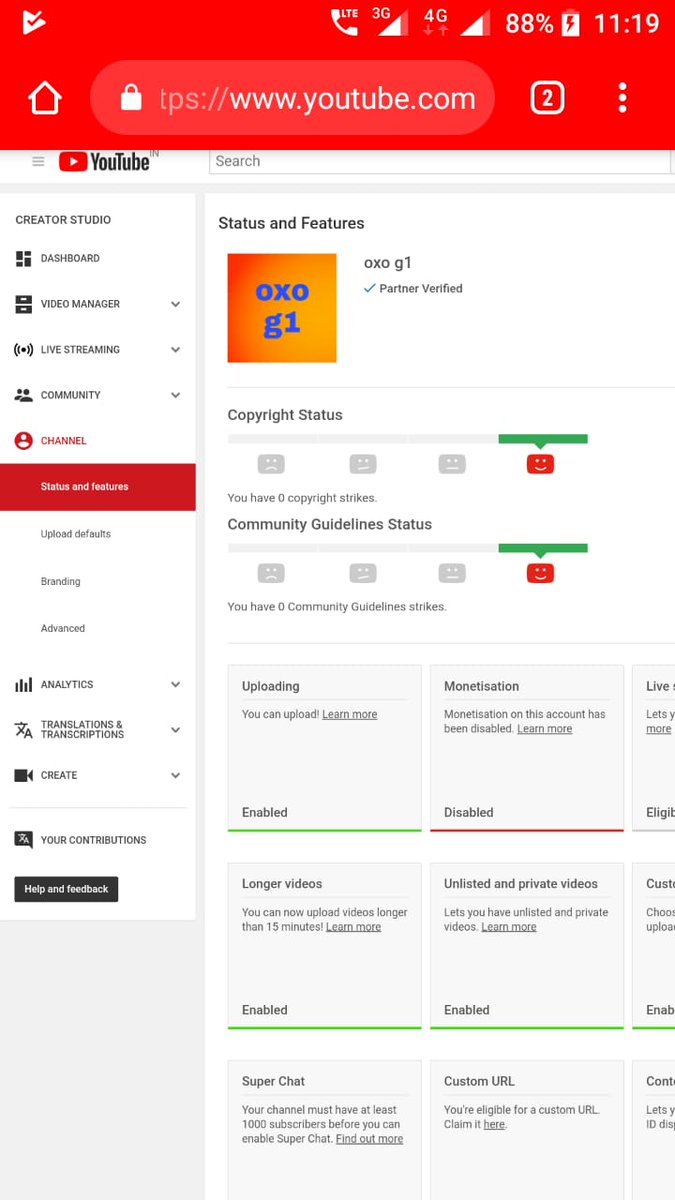Click the Enabled status in Longer videos card

coord(265,1010)
